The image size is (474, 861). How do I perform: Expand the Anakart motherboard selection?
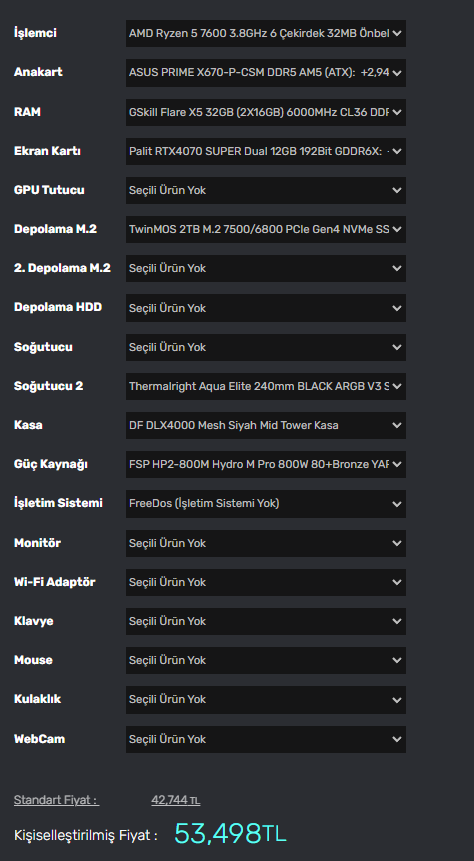point(266,72)
